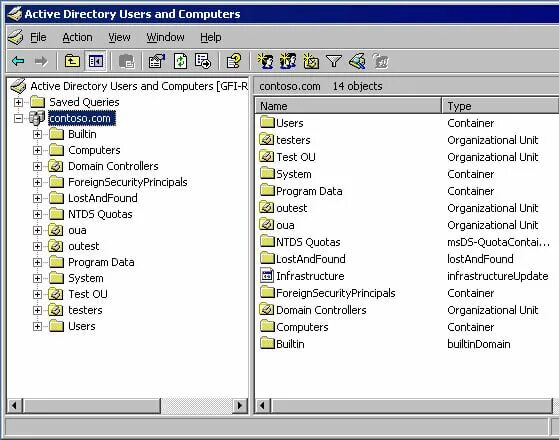This screenshot has width=559, height=440.
Task: Click list pane scrollbar left arrow
Action: tap(263, 406)
